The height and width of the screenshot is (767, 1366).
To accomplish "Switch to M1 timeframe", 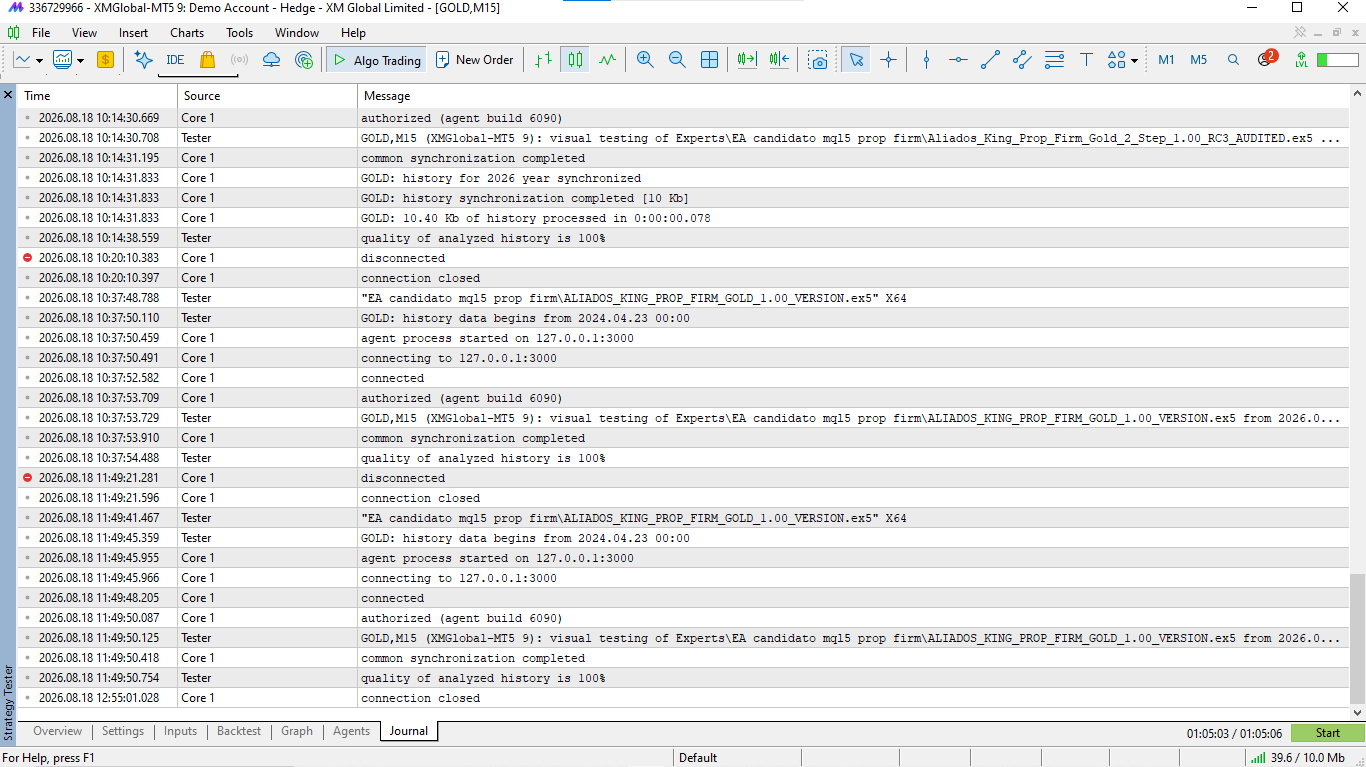I will [1166, 60].
